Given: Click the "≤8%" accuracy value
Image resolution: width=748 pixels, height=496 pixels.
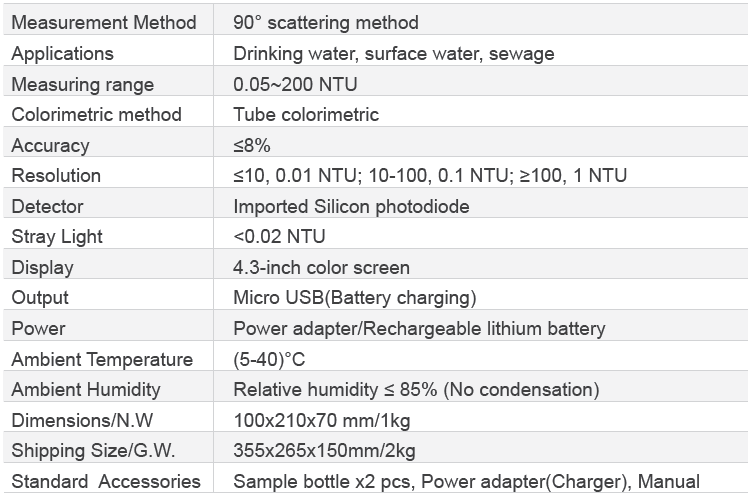Looking at the screenshot, I should click(x=252, y=146).
